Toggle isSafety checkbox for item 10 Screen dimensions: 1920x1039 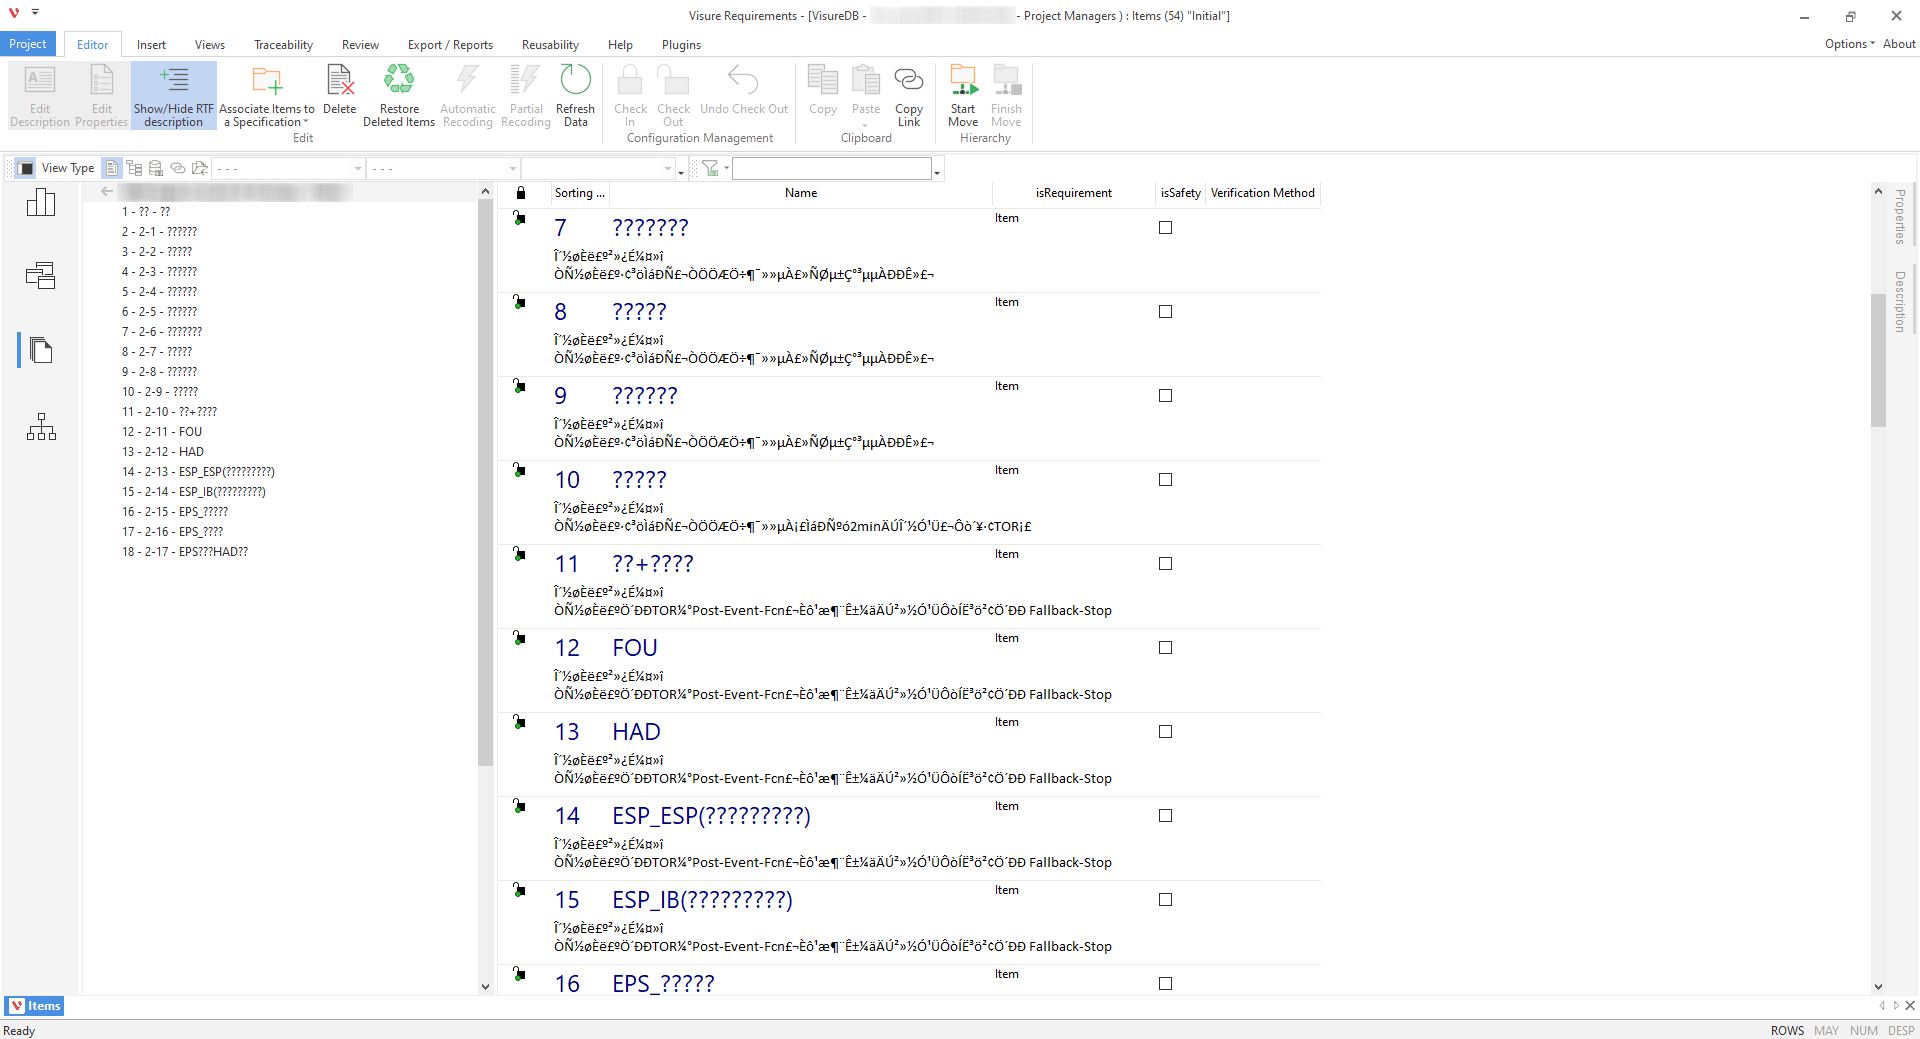(1165, 480)
